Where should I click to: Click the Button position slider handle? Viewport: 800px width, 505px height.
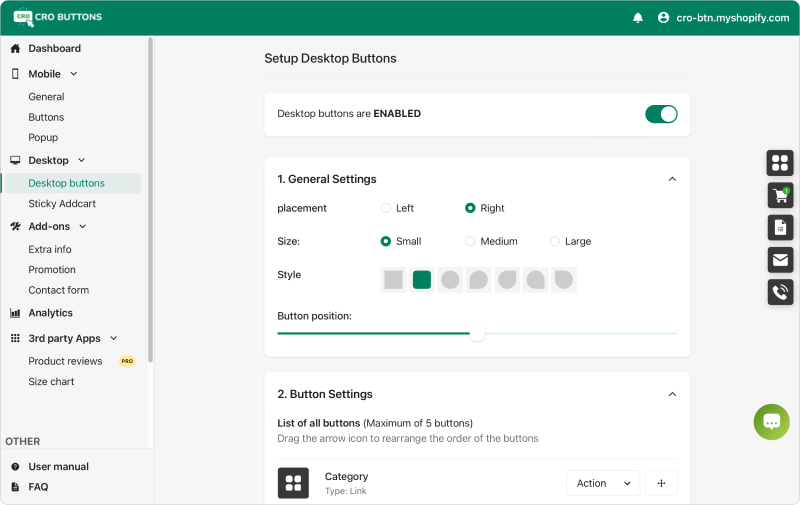click(477, 334)
